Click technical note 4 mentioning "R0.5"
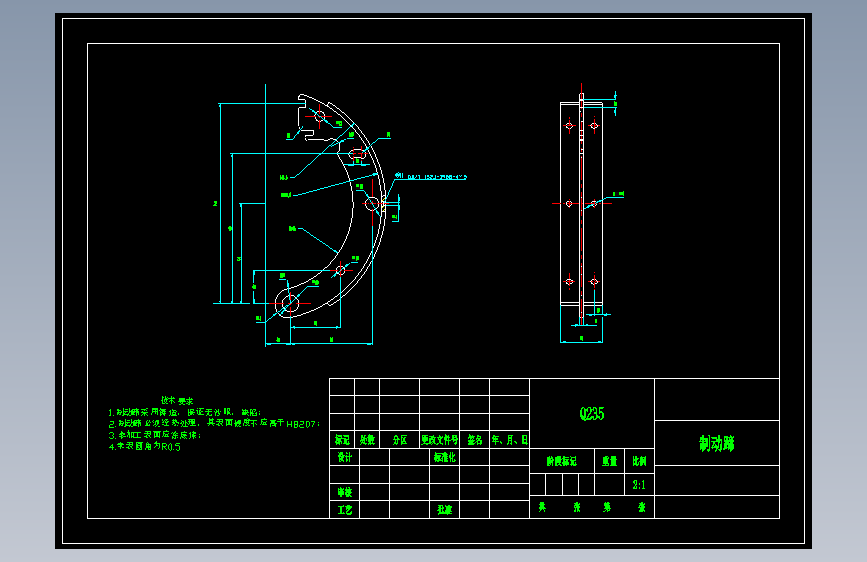The height and width of the screenshot is (562, 867). tap(144, 446)
